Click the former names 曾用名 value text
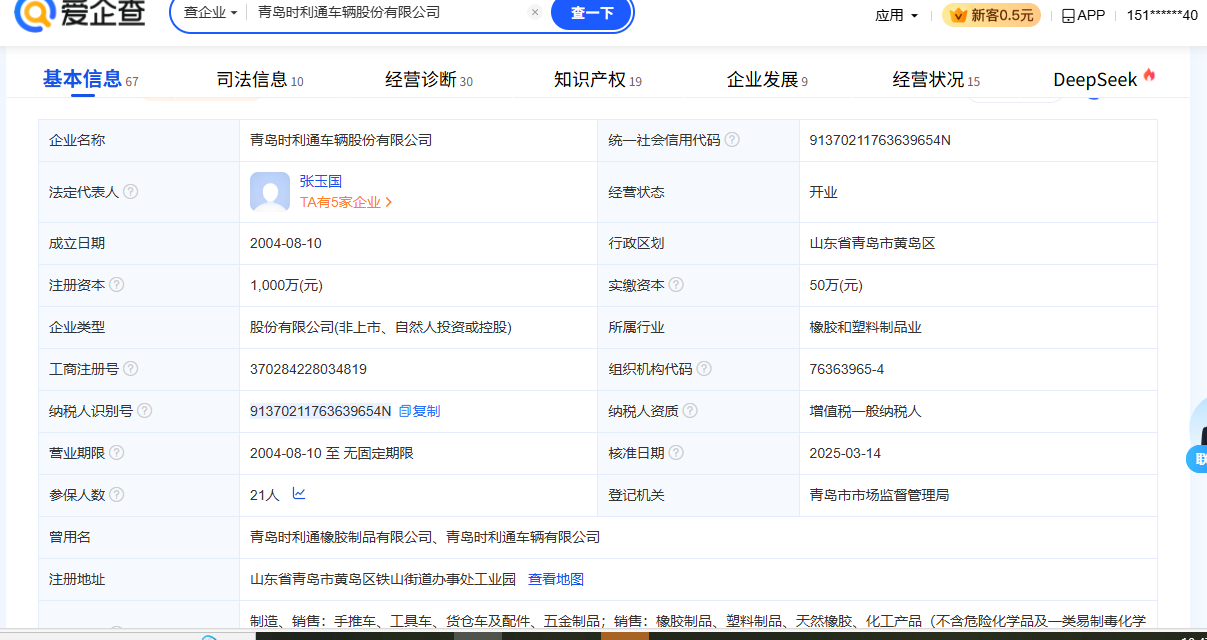The image size is (1207, 640). coord(425,537)
